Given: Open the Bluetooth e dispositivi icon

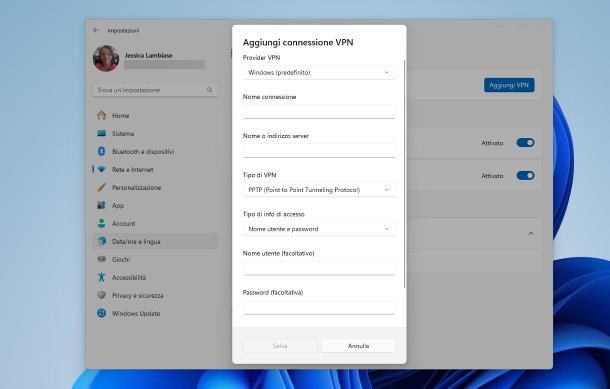Looking at the screenshot, I should [x=102, y=151].
